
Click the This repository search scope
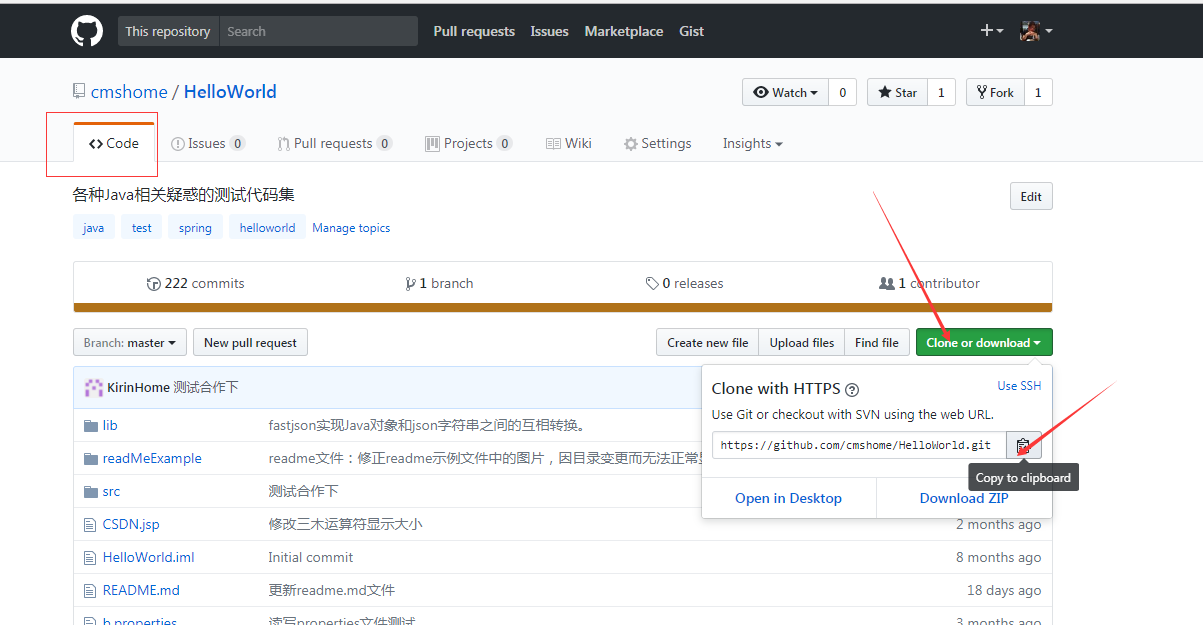[168, 31]
